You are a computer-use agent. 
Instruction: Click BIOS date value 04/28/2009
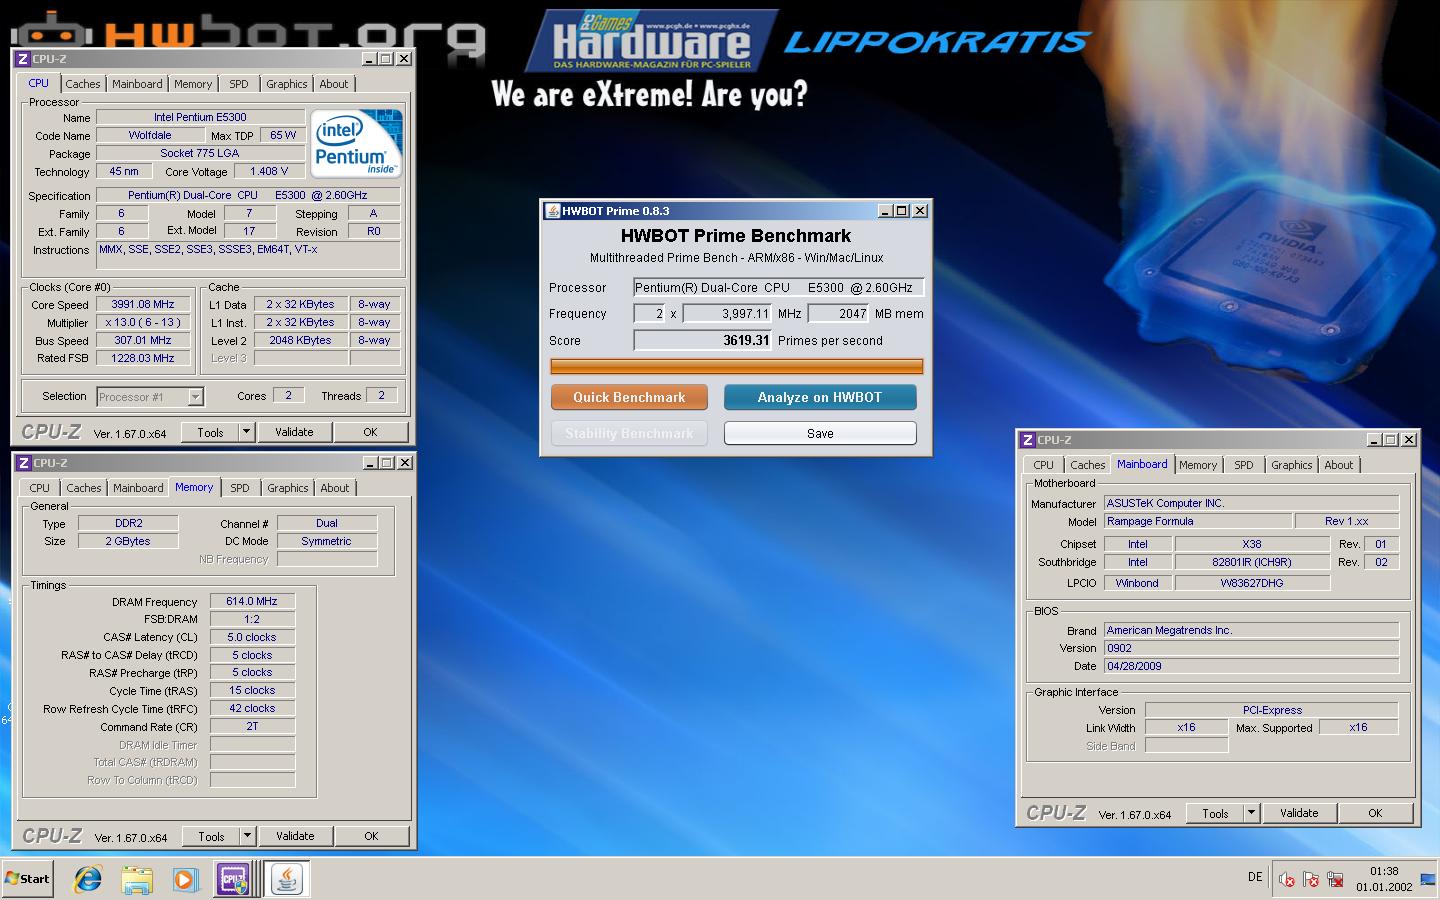point(1251,666)
